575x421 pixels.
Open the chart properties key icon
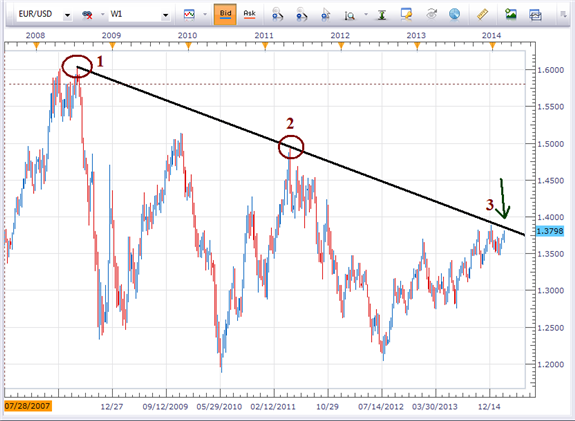pos(406,14)
